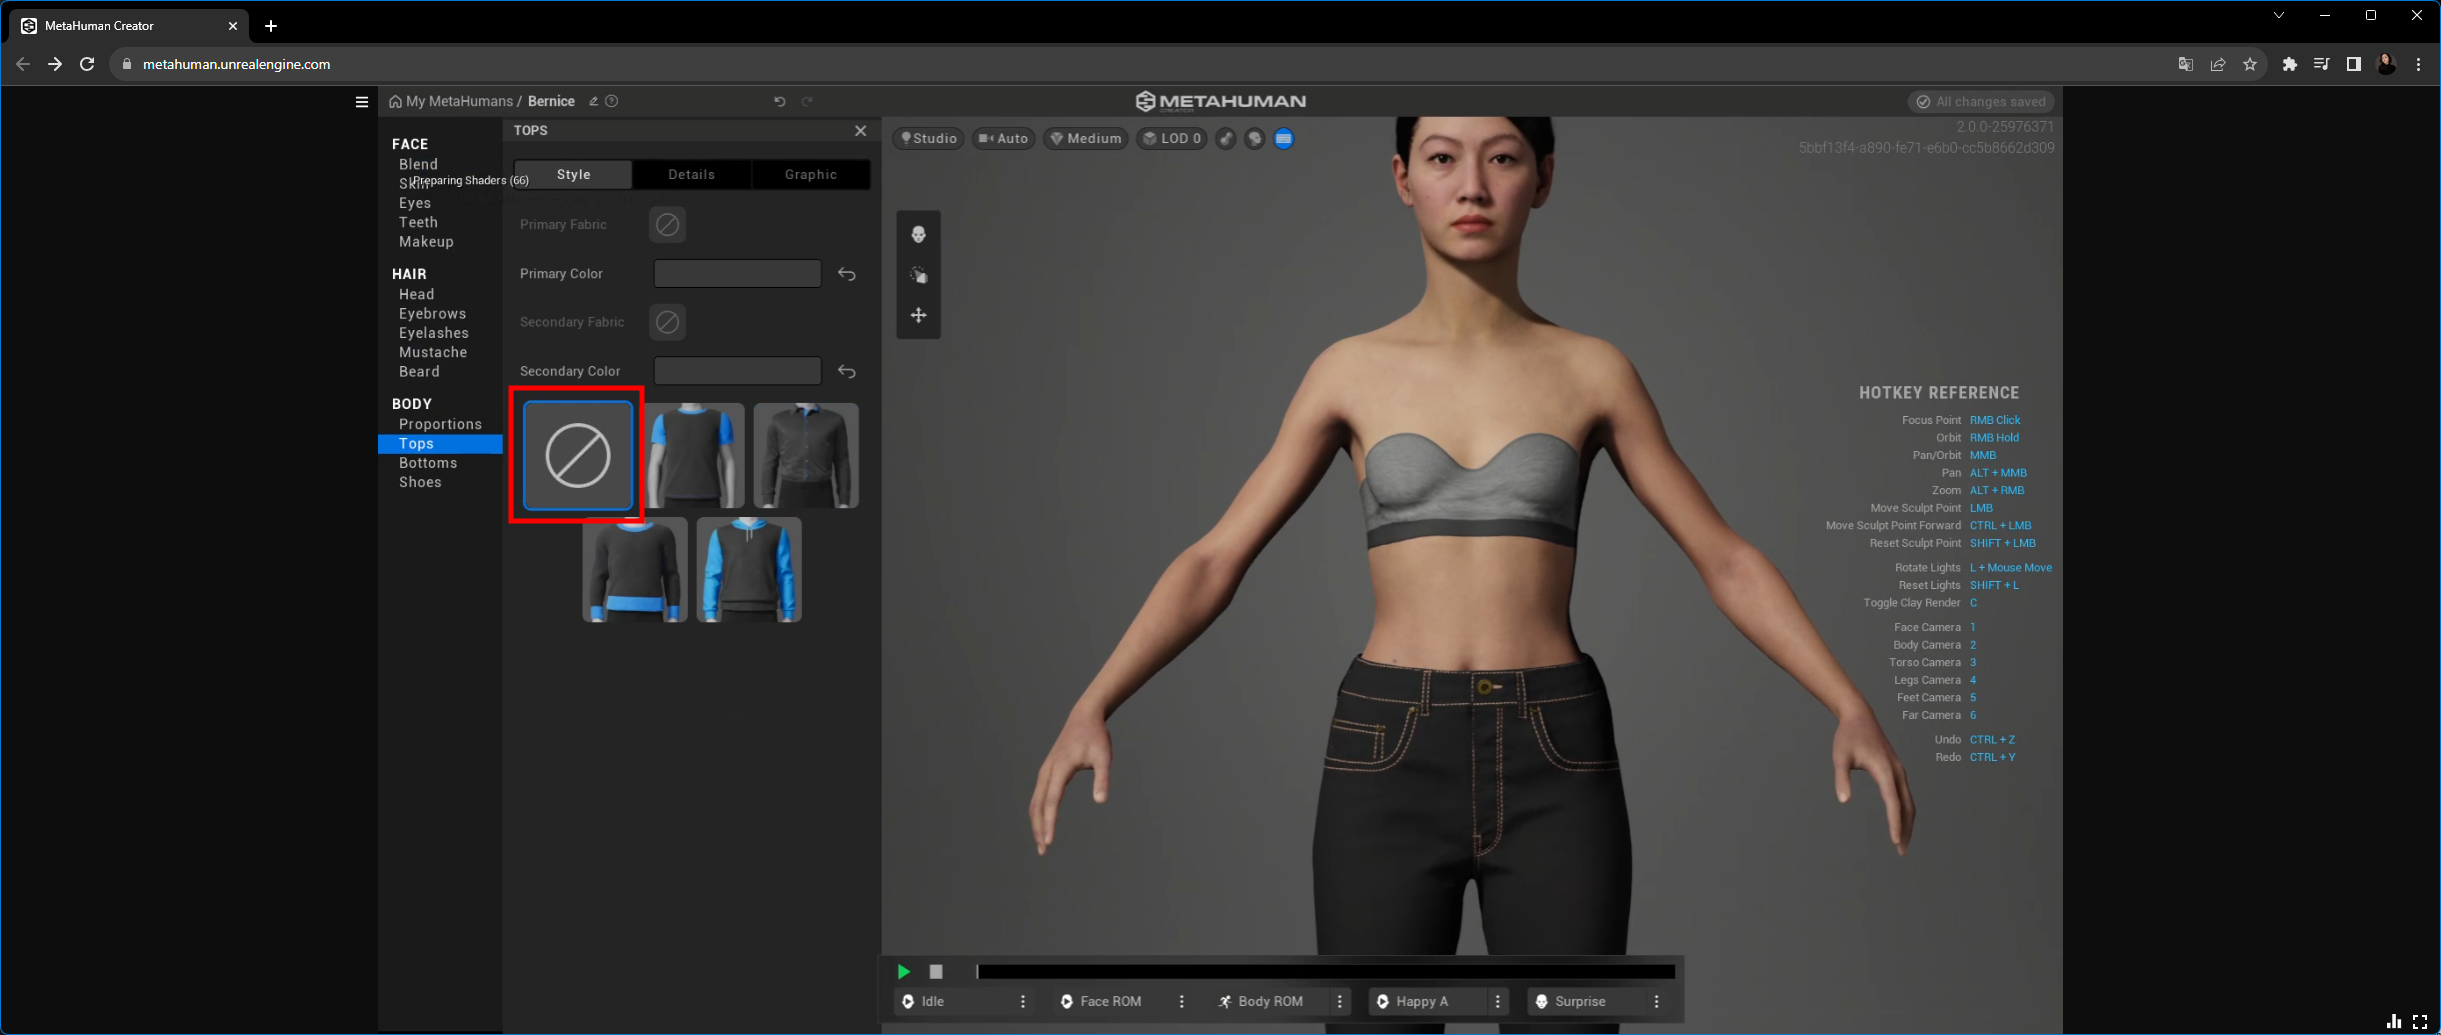Viewport: 2441px width, 1035px height.
Task: Open the Teeth section
Action: 418,223
